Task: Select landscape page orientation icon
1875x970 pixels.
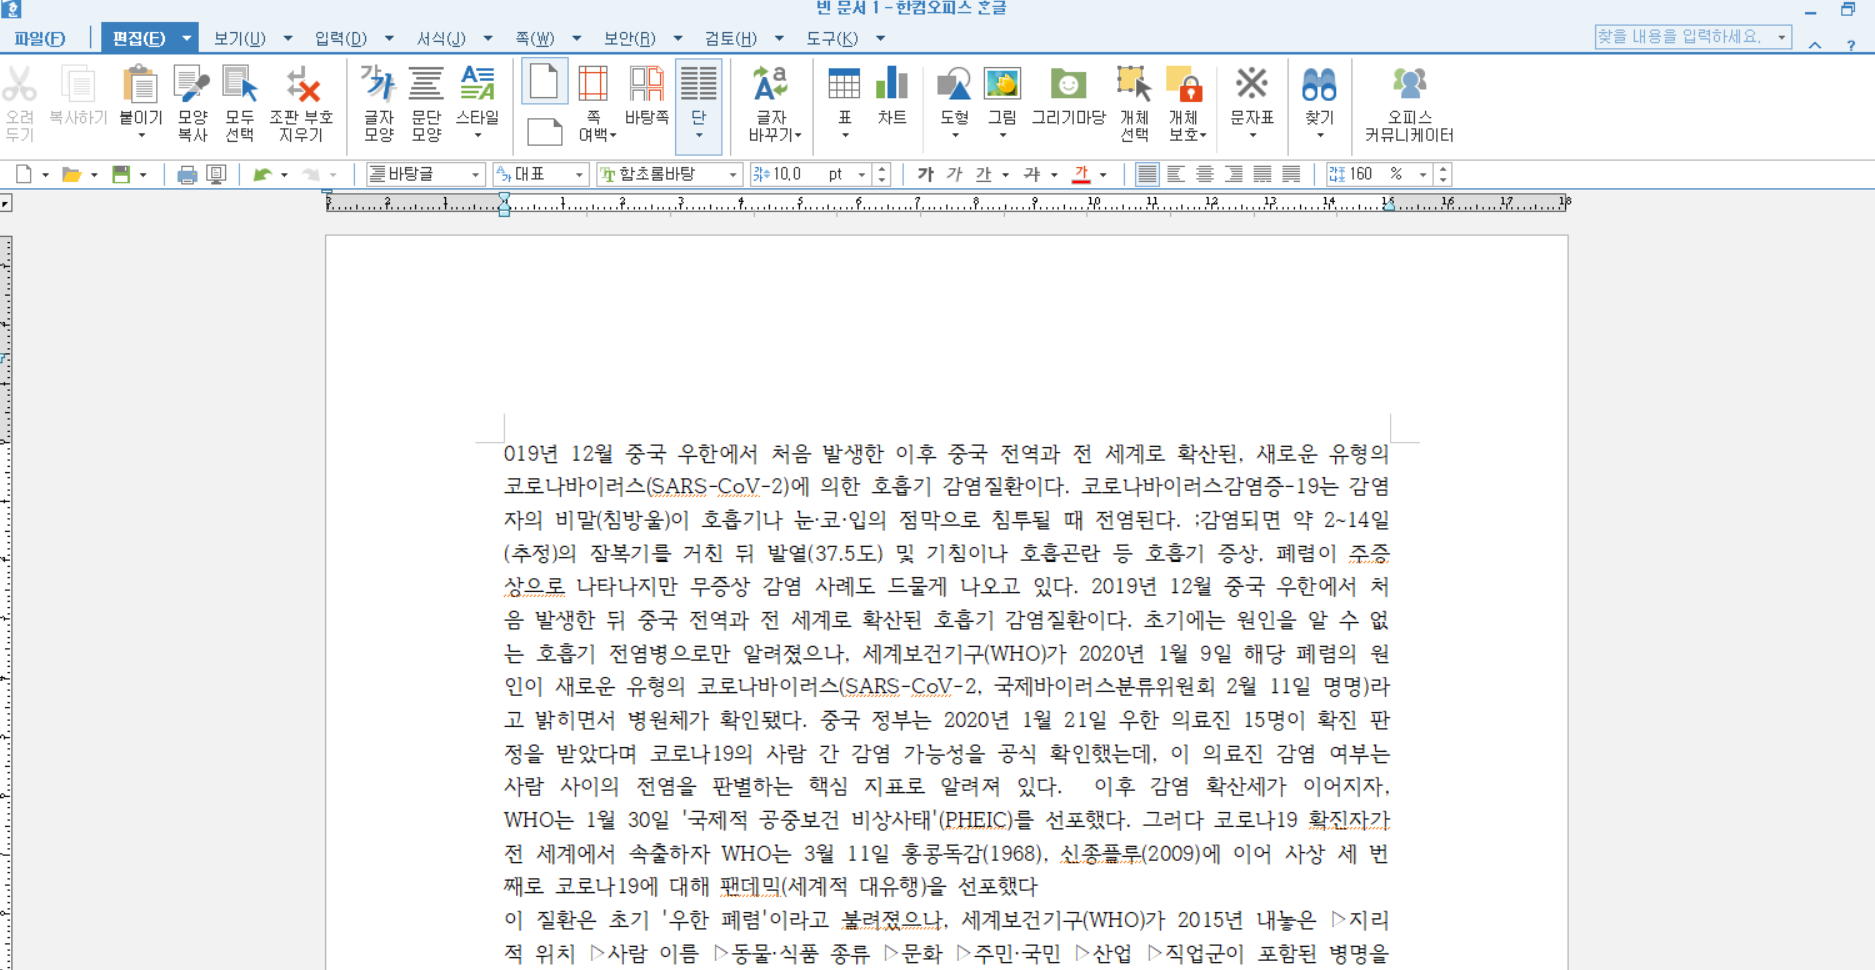Action: point(544,131)
